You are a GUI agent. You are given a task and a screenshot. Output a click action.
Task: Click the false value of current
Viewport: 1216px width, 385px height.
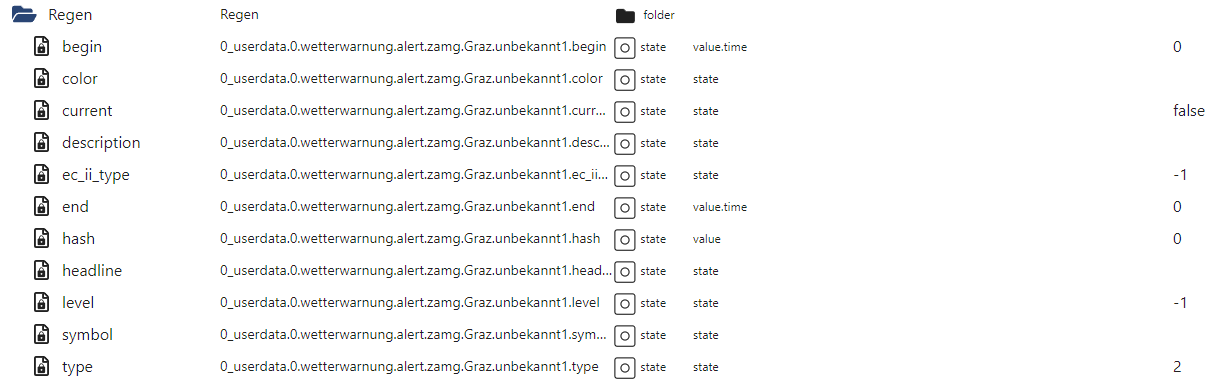click(1189, 111)
